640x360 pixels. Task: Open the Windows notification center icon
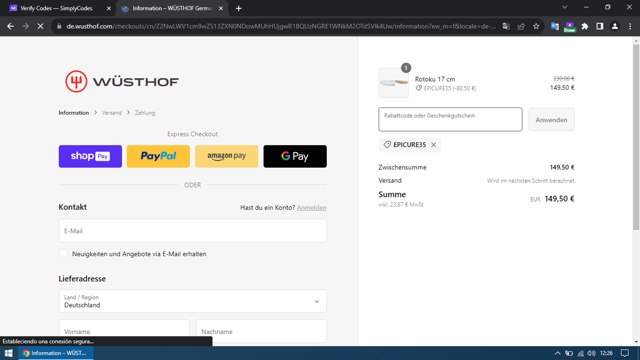[x=625, y=353]
